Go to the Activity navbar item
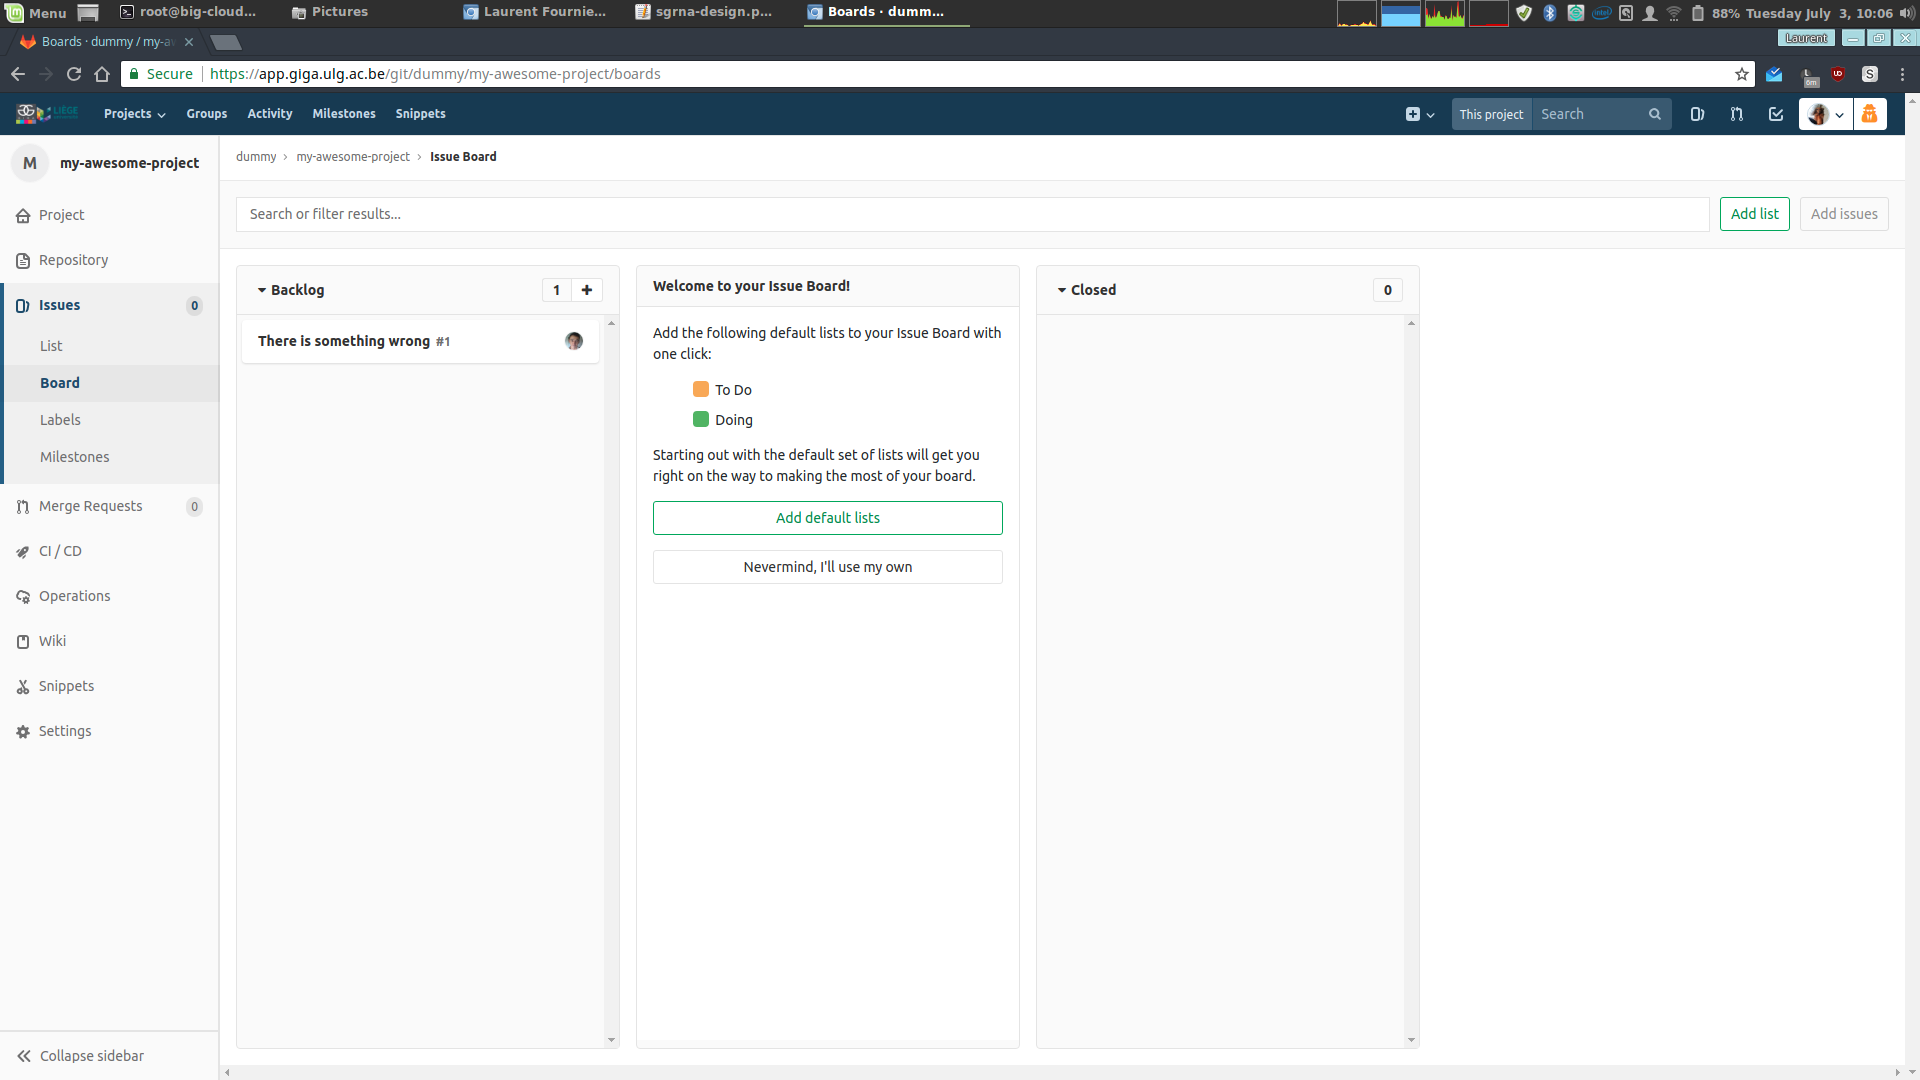This screenshot has width=1920, height=1080. point(270,114)
